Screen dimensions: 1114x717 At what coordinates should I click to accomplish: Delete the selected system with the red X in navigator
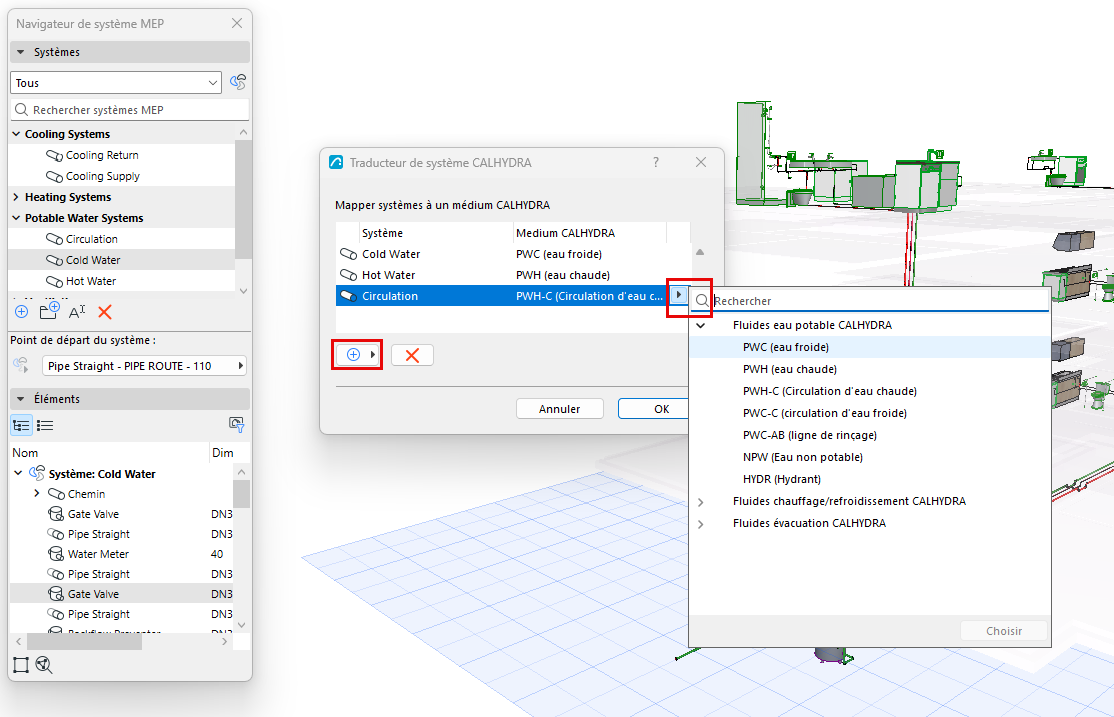pos(105,312)
